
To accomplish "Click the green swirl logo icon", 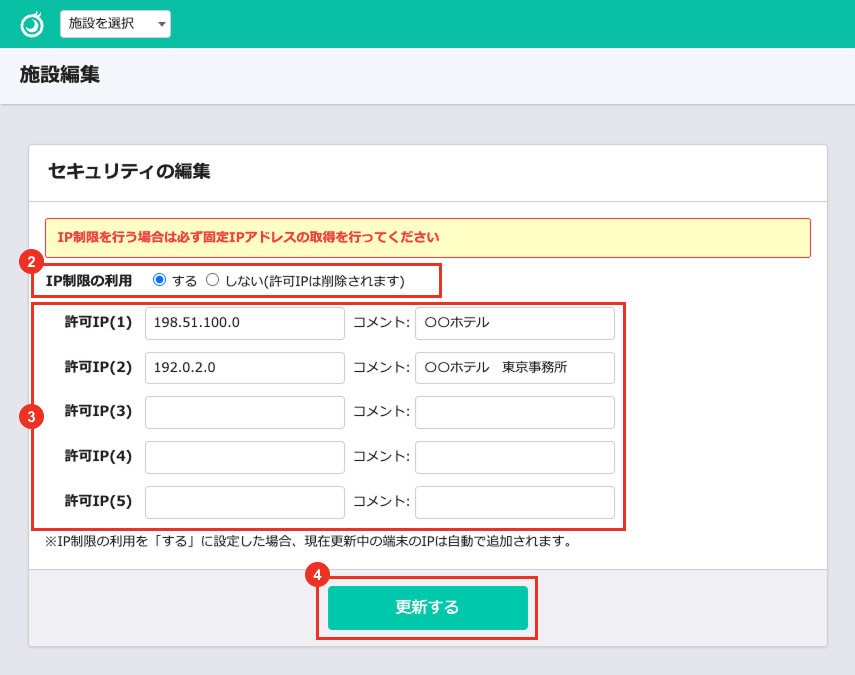I will (32, 24).
